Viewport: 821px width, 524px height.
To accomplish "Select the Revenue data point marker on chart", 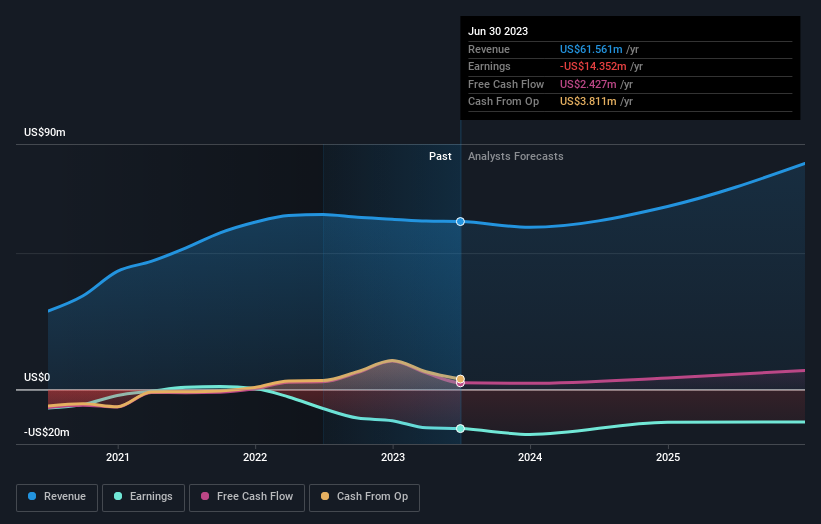I will [460, 221].
